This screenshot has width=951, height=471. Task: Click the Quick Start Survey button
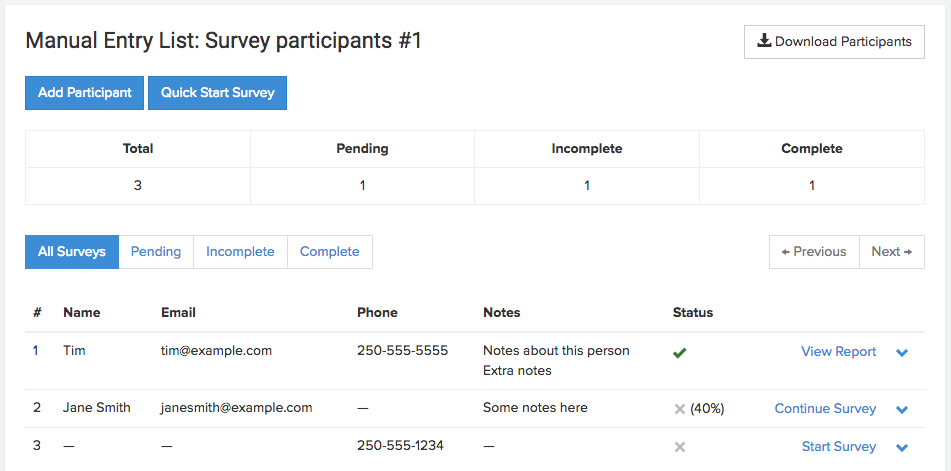217,93
